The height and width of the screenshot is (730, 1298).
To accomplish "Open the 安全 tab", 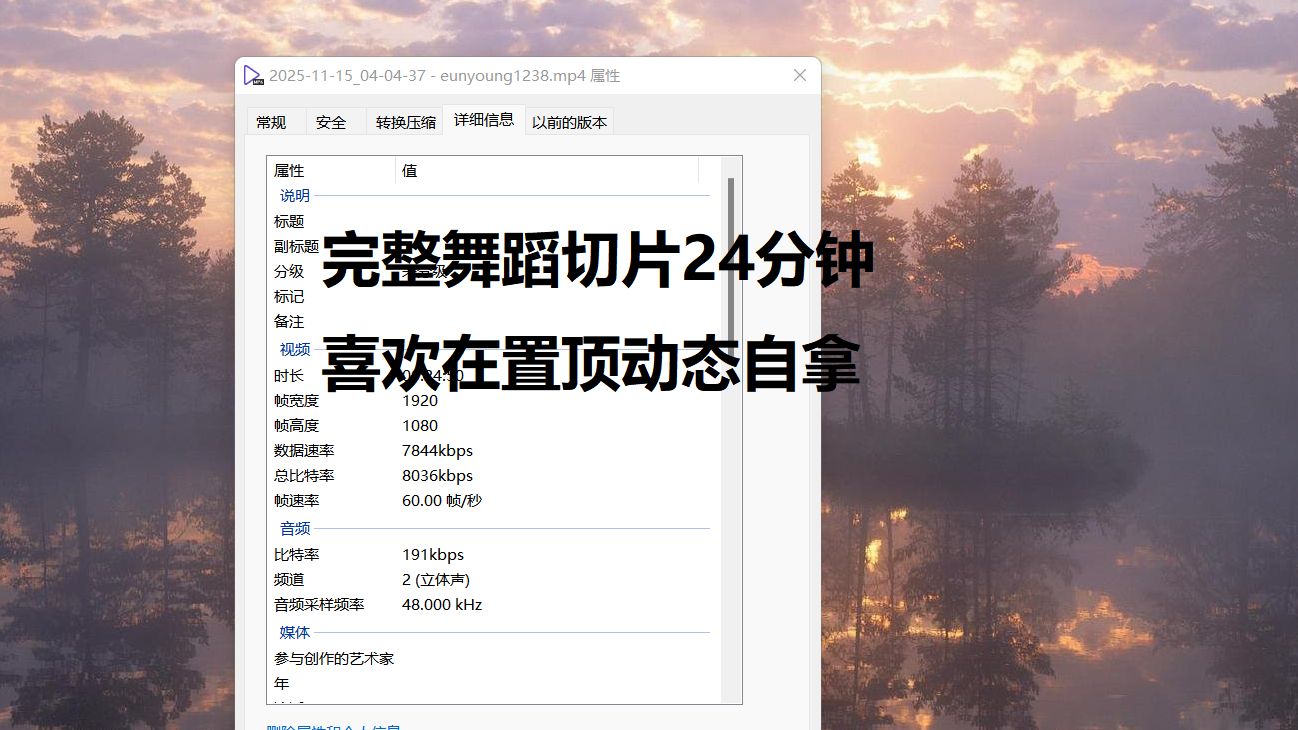I will (331, 122).
